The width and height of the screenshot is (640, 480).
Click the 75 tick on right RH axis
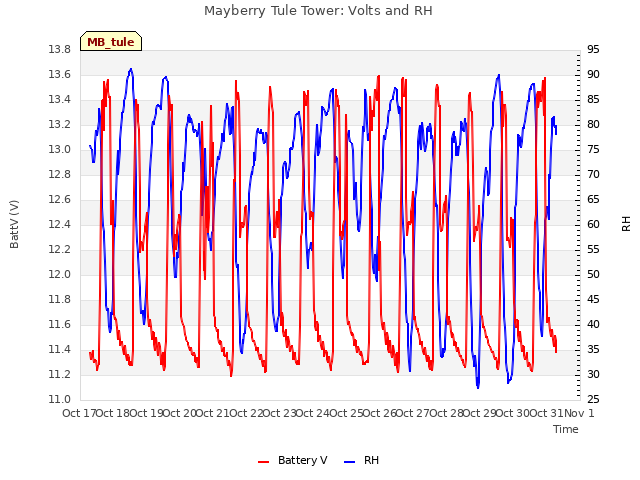click(593, 149)
